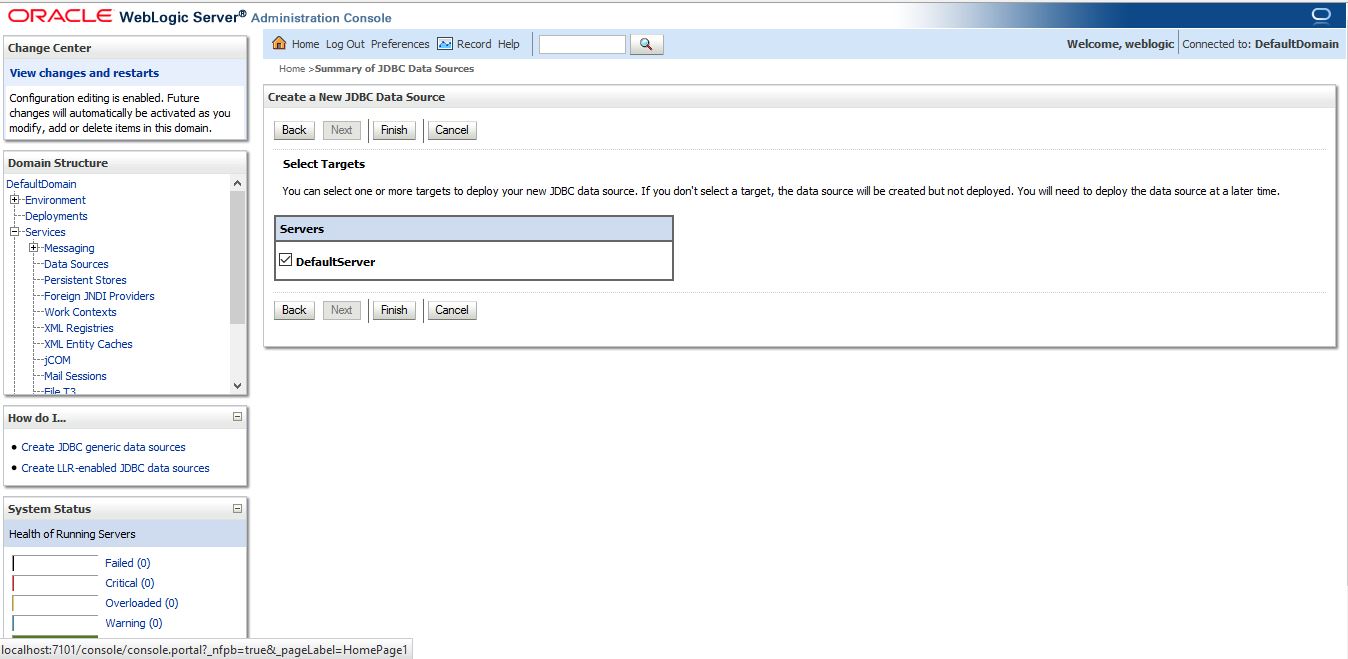This screenshot has height=659, width=1348.
Task: Open Preferences in the top toolbar
Action: tap(400, 44)
